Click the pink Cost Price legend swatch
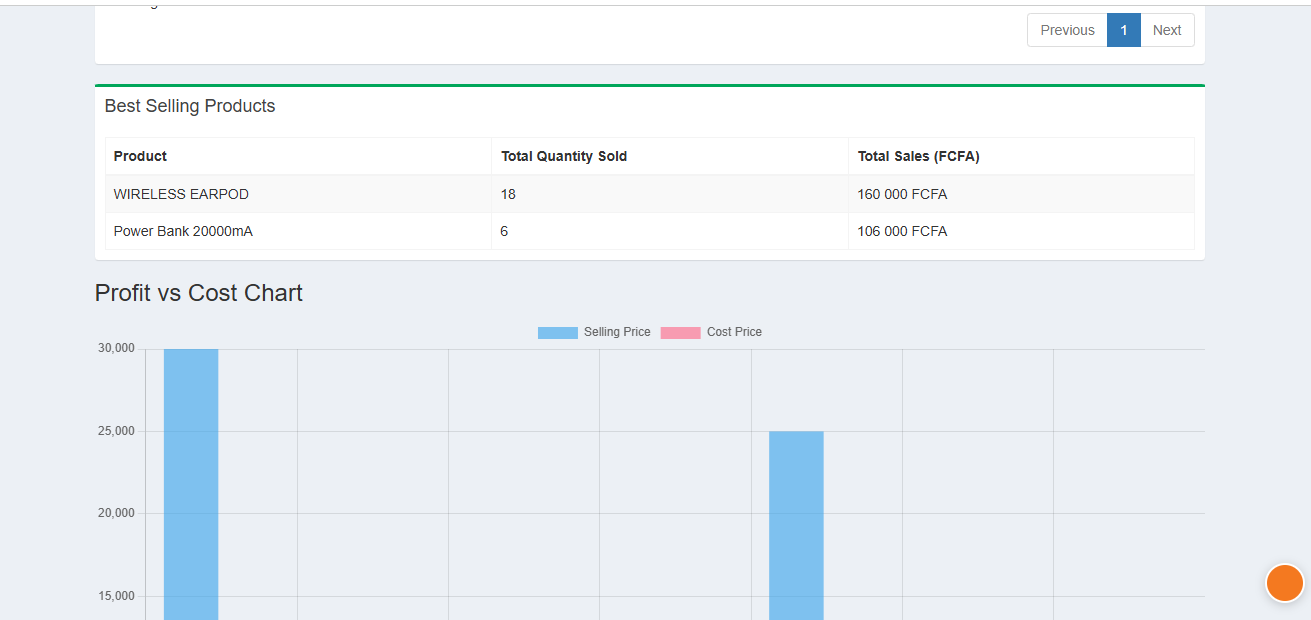1311x620 pixels. [x=680, y=331]
